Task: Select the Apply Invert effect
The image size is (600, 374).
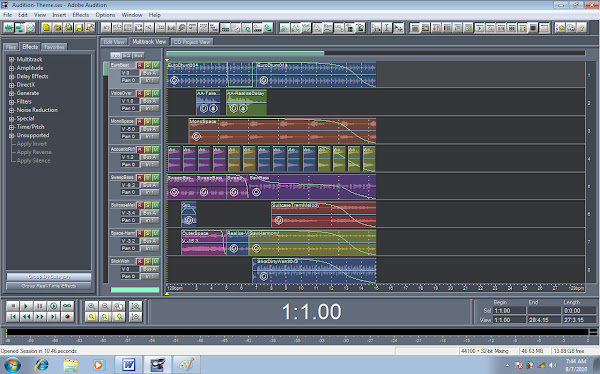Action: 32,144
